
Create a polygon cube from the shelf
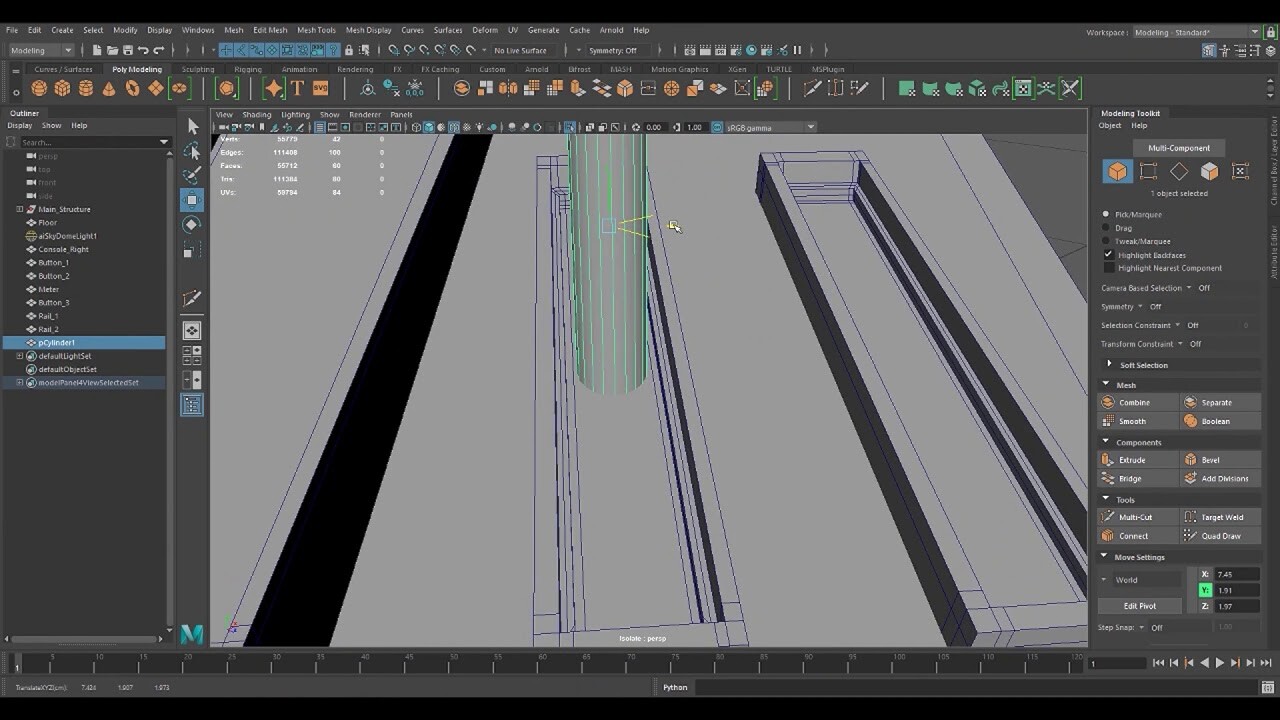pos(62,88)
